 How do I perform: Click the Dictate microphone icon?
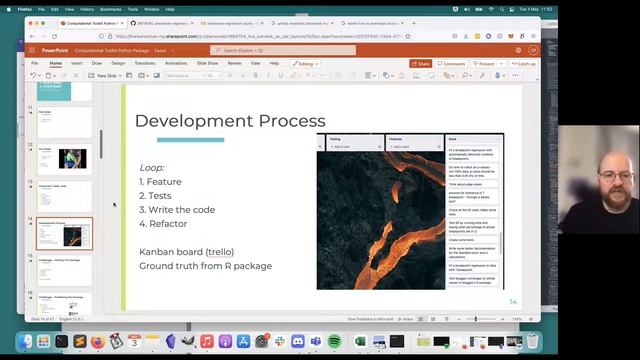497,76
